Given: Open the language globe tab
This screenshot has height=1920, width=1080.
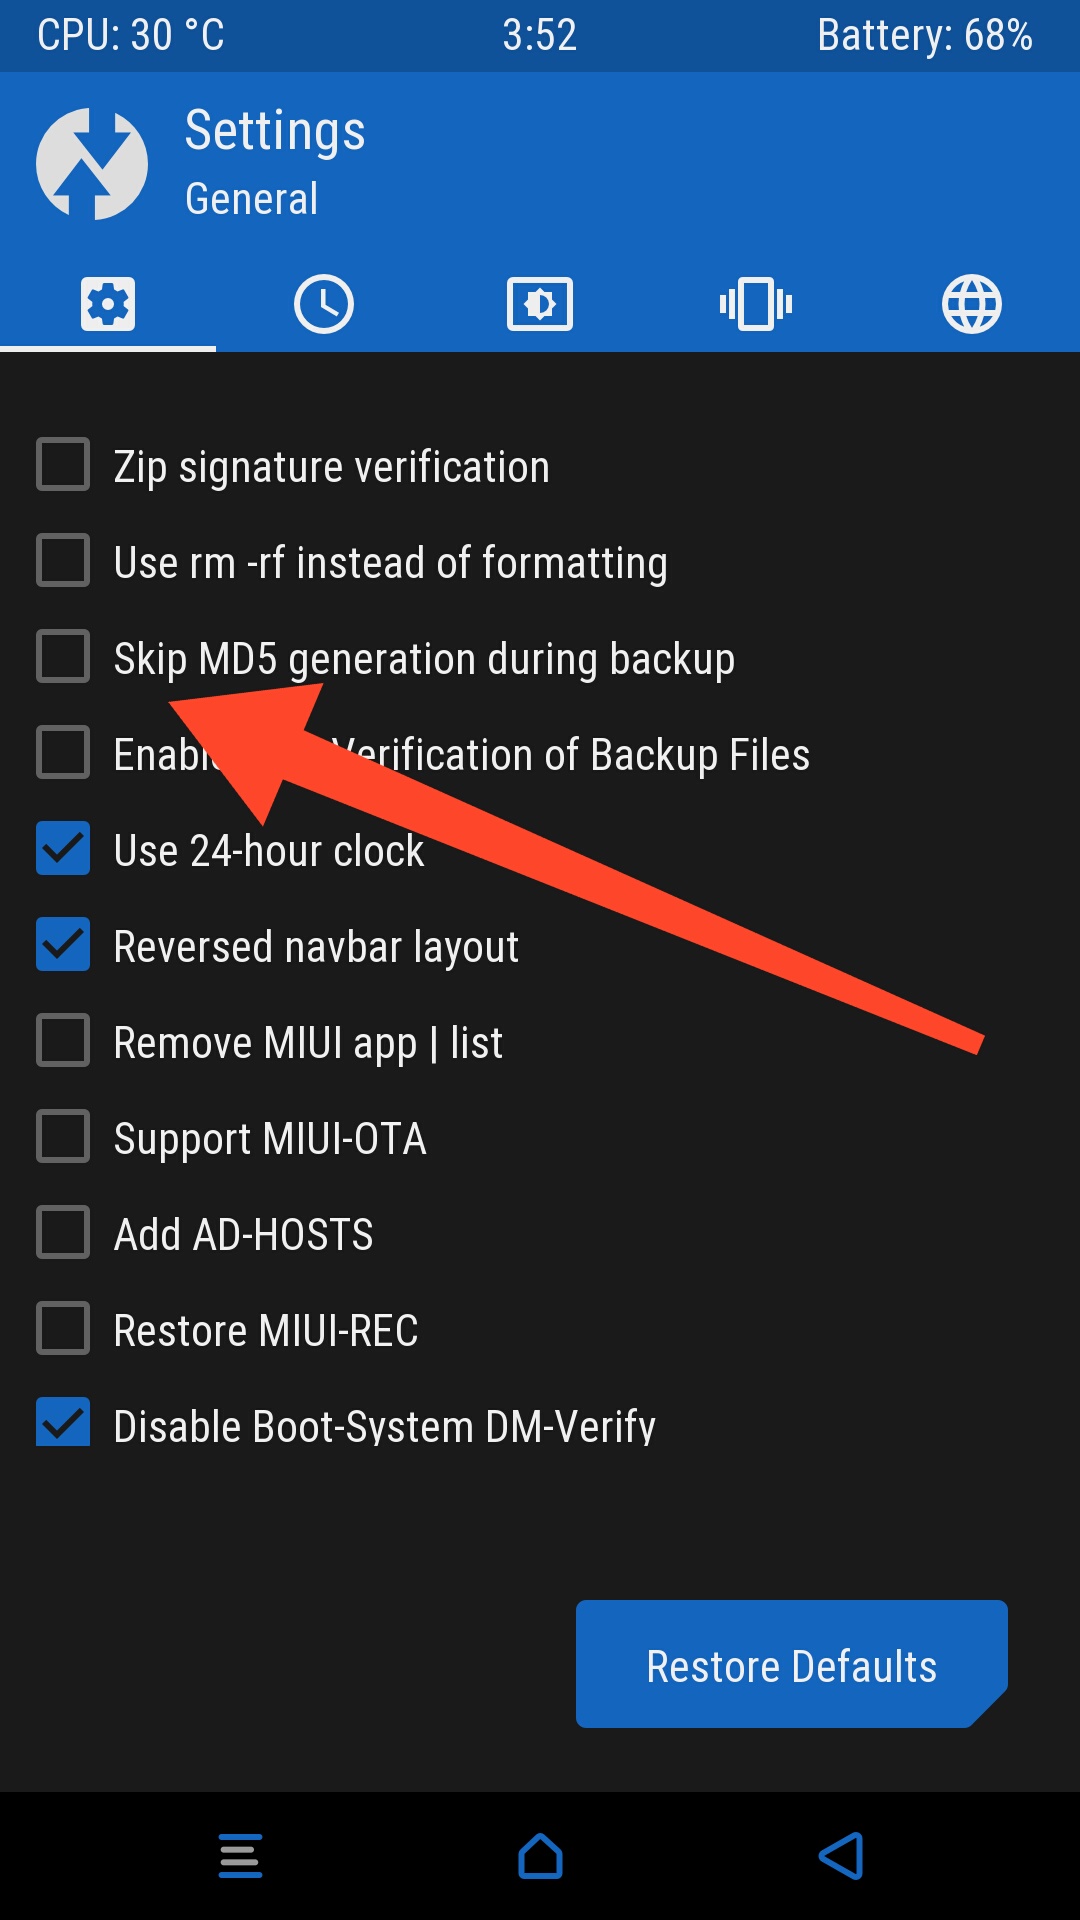Looking at the screenshot, I should coord(972,304).
